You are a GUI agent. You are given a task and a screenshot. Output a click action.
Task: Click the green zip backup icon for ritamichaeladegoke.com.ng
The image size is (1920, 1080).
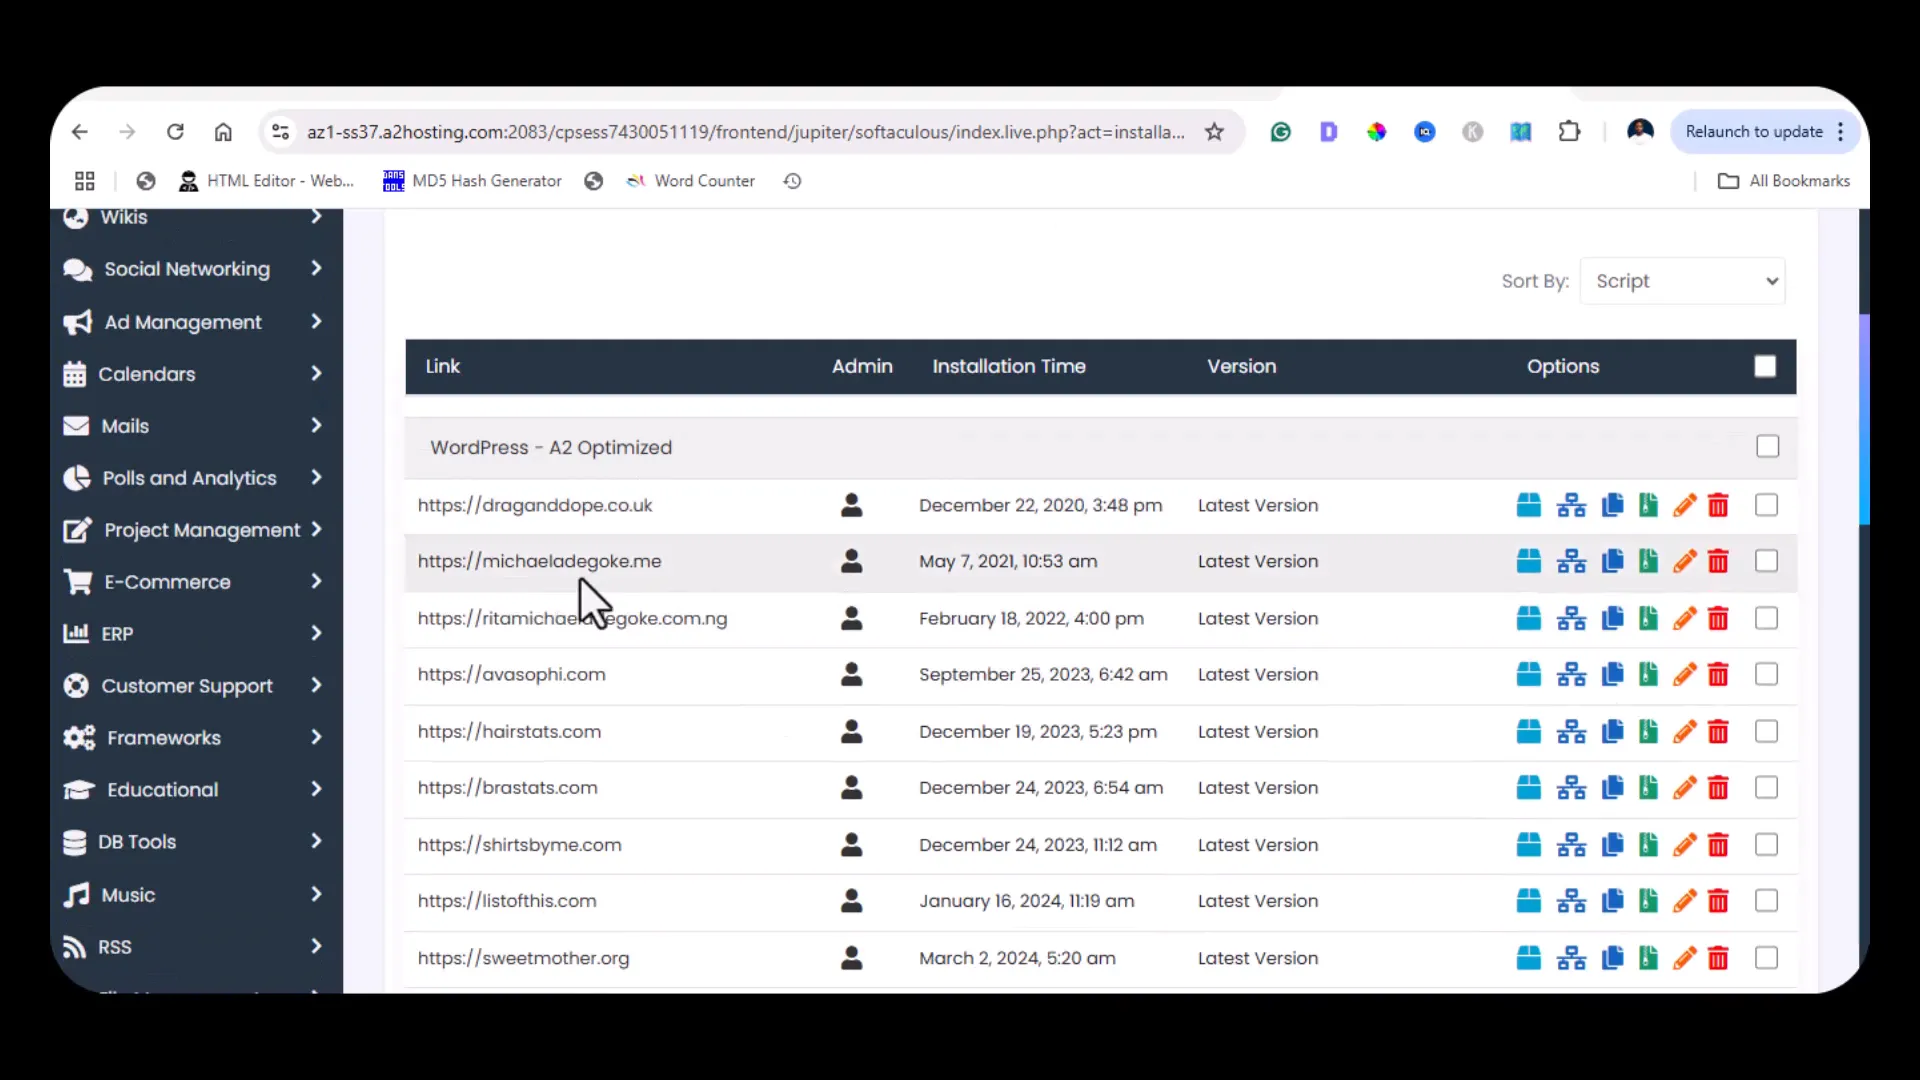[1648, 619]
